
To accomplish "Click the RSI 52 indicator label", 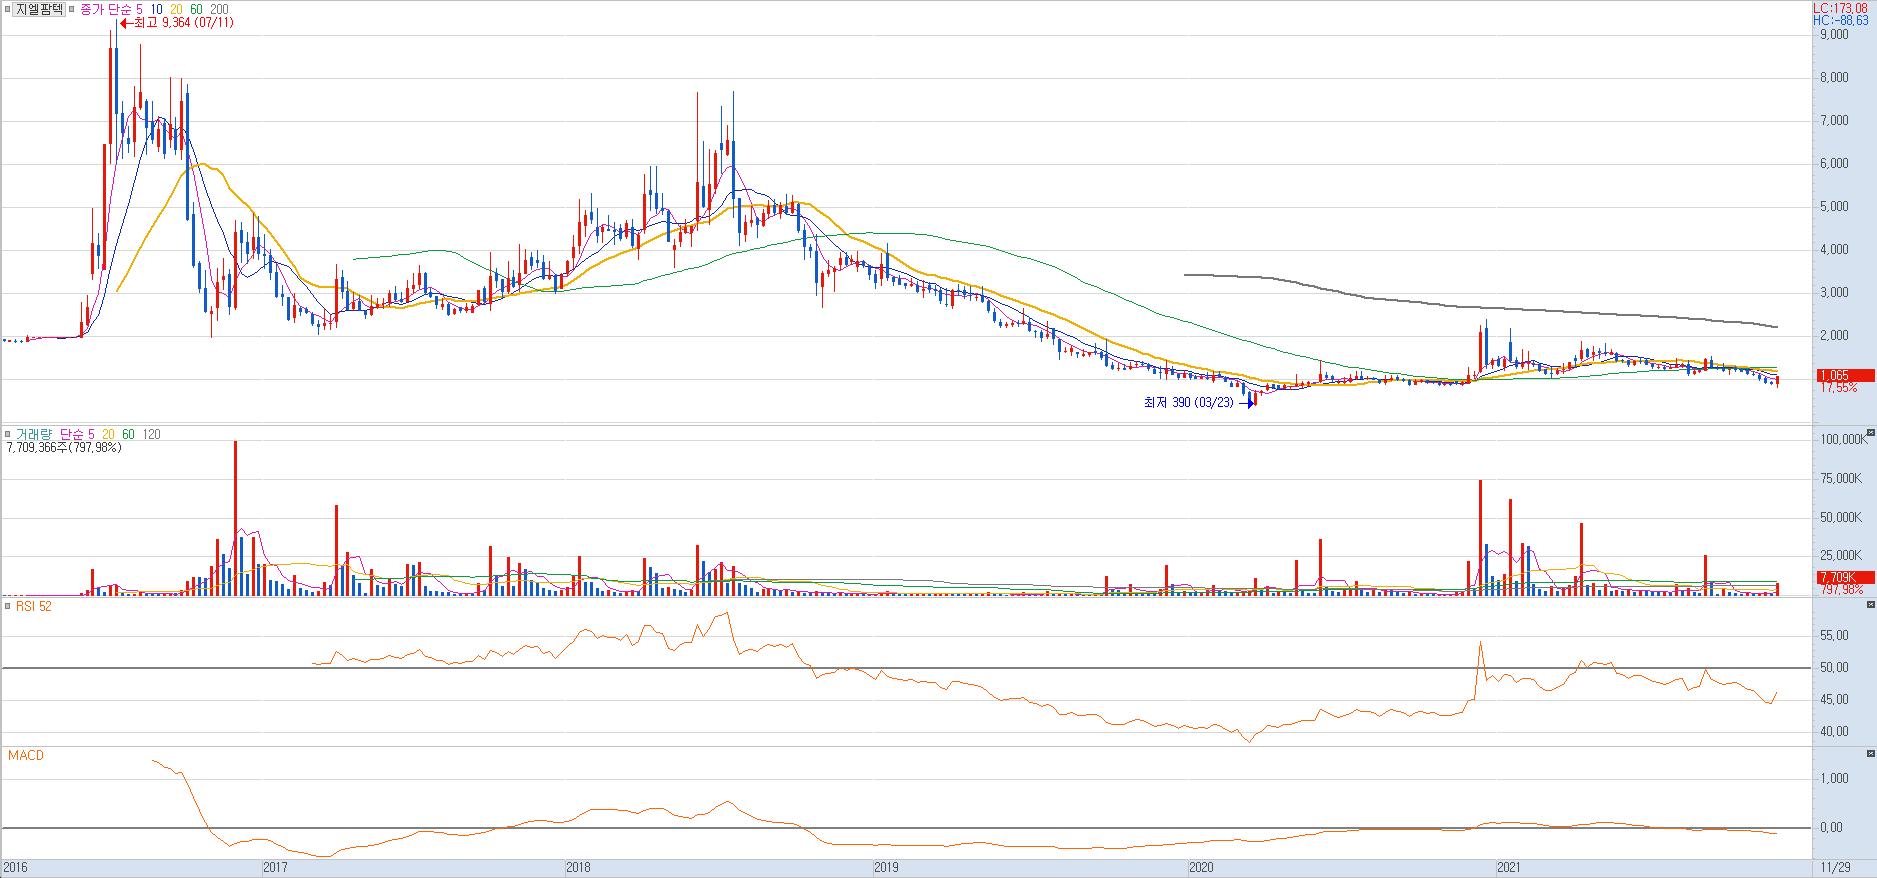I will [32, 606].
